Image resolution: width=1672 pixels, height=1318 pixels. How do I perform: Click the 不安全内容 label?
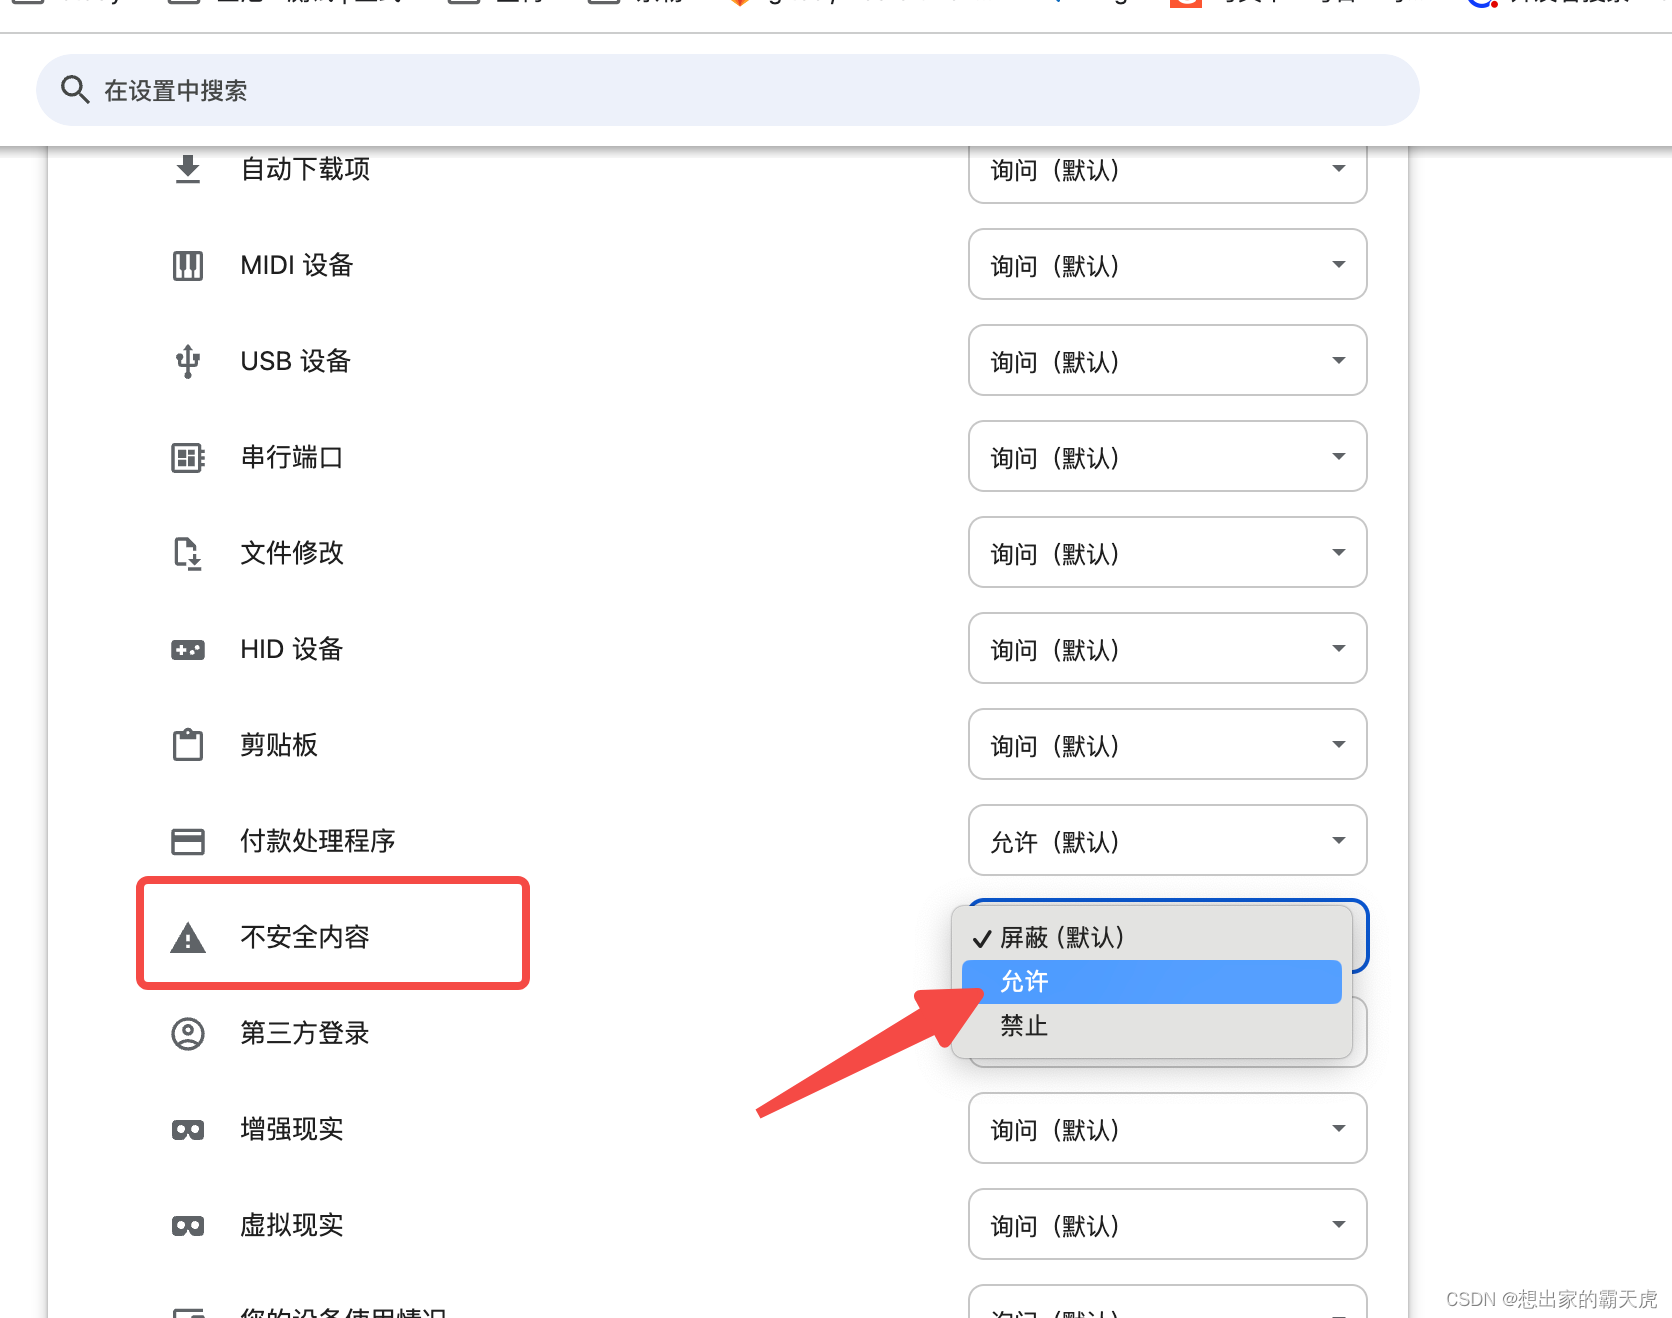tap(305, 937)
